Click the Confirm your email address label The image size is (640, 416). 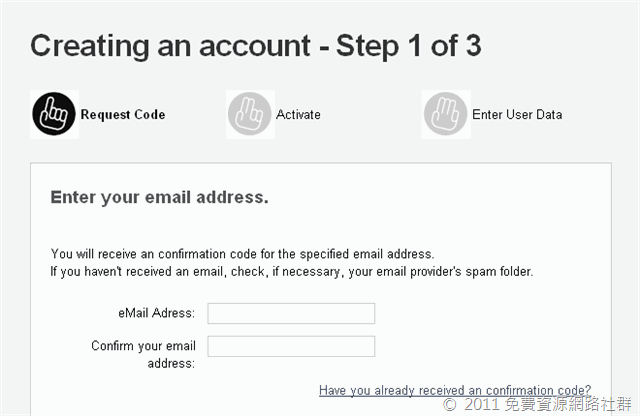point(143,354)
